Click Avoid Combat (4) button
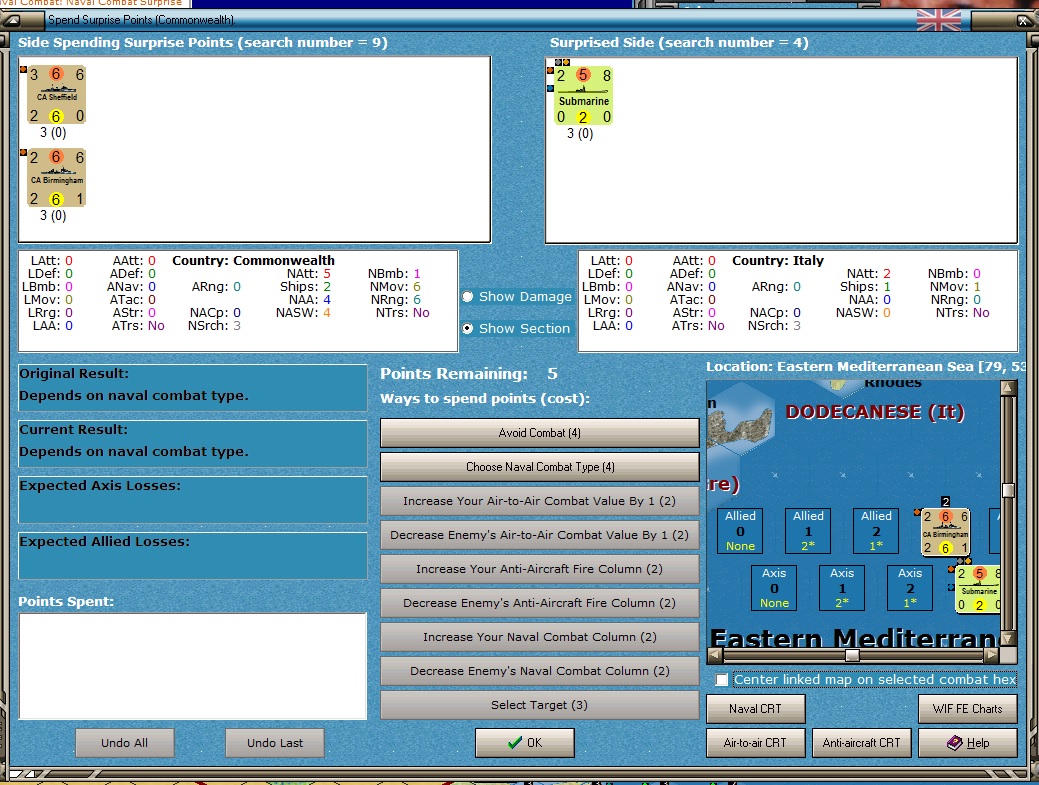 [539, 433]
